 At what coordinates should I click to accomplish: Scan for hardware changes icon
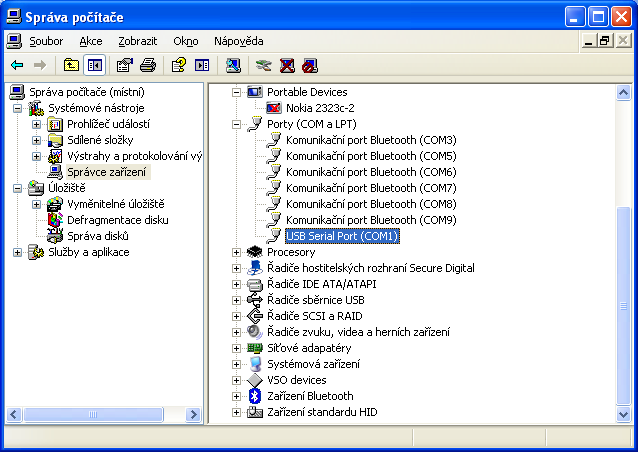click(x=233, y=65)
